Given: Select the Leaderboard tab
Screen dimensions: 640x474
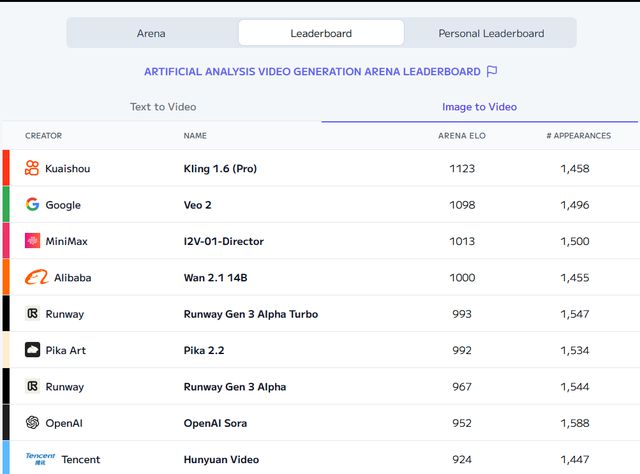Looking at the screenshot, I should tap(321, 33).
